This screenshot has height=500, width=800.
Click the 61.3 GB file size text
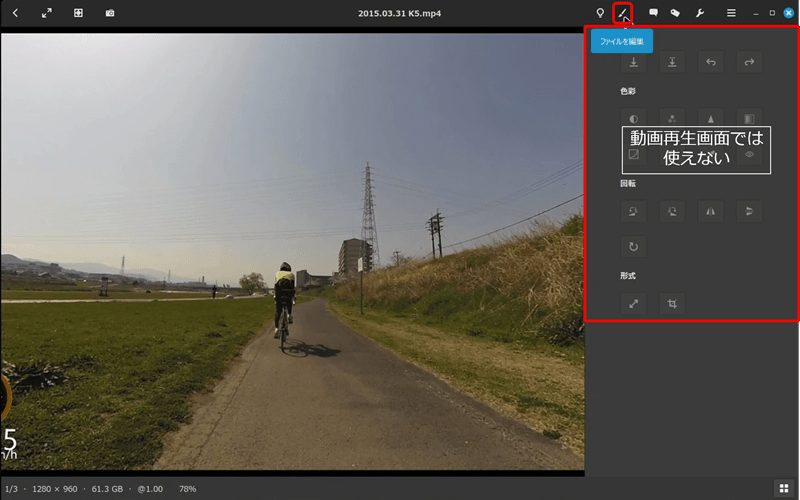click(x=107, y=489)
